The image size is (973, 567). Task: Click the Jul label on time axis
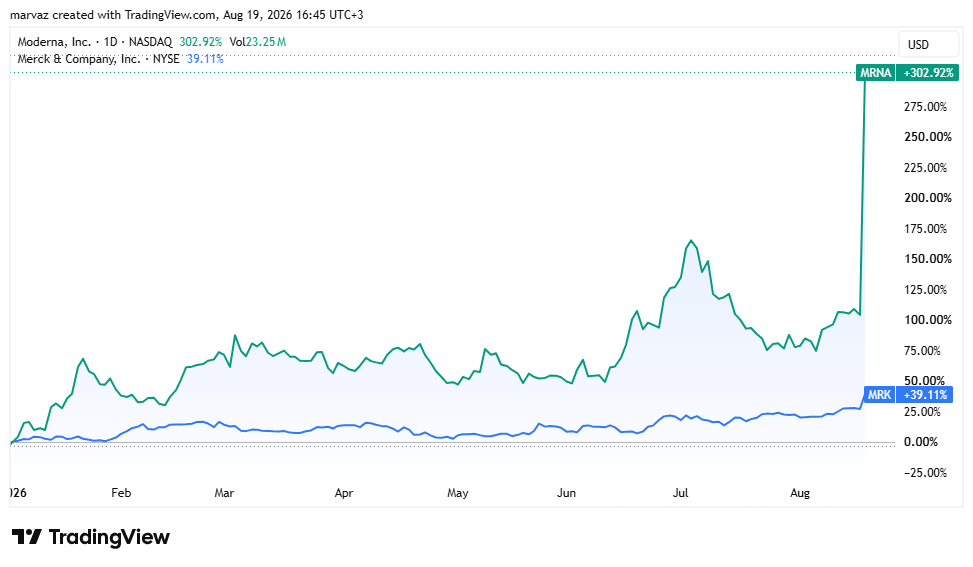(x=681, y=493)
